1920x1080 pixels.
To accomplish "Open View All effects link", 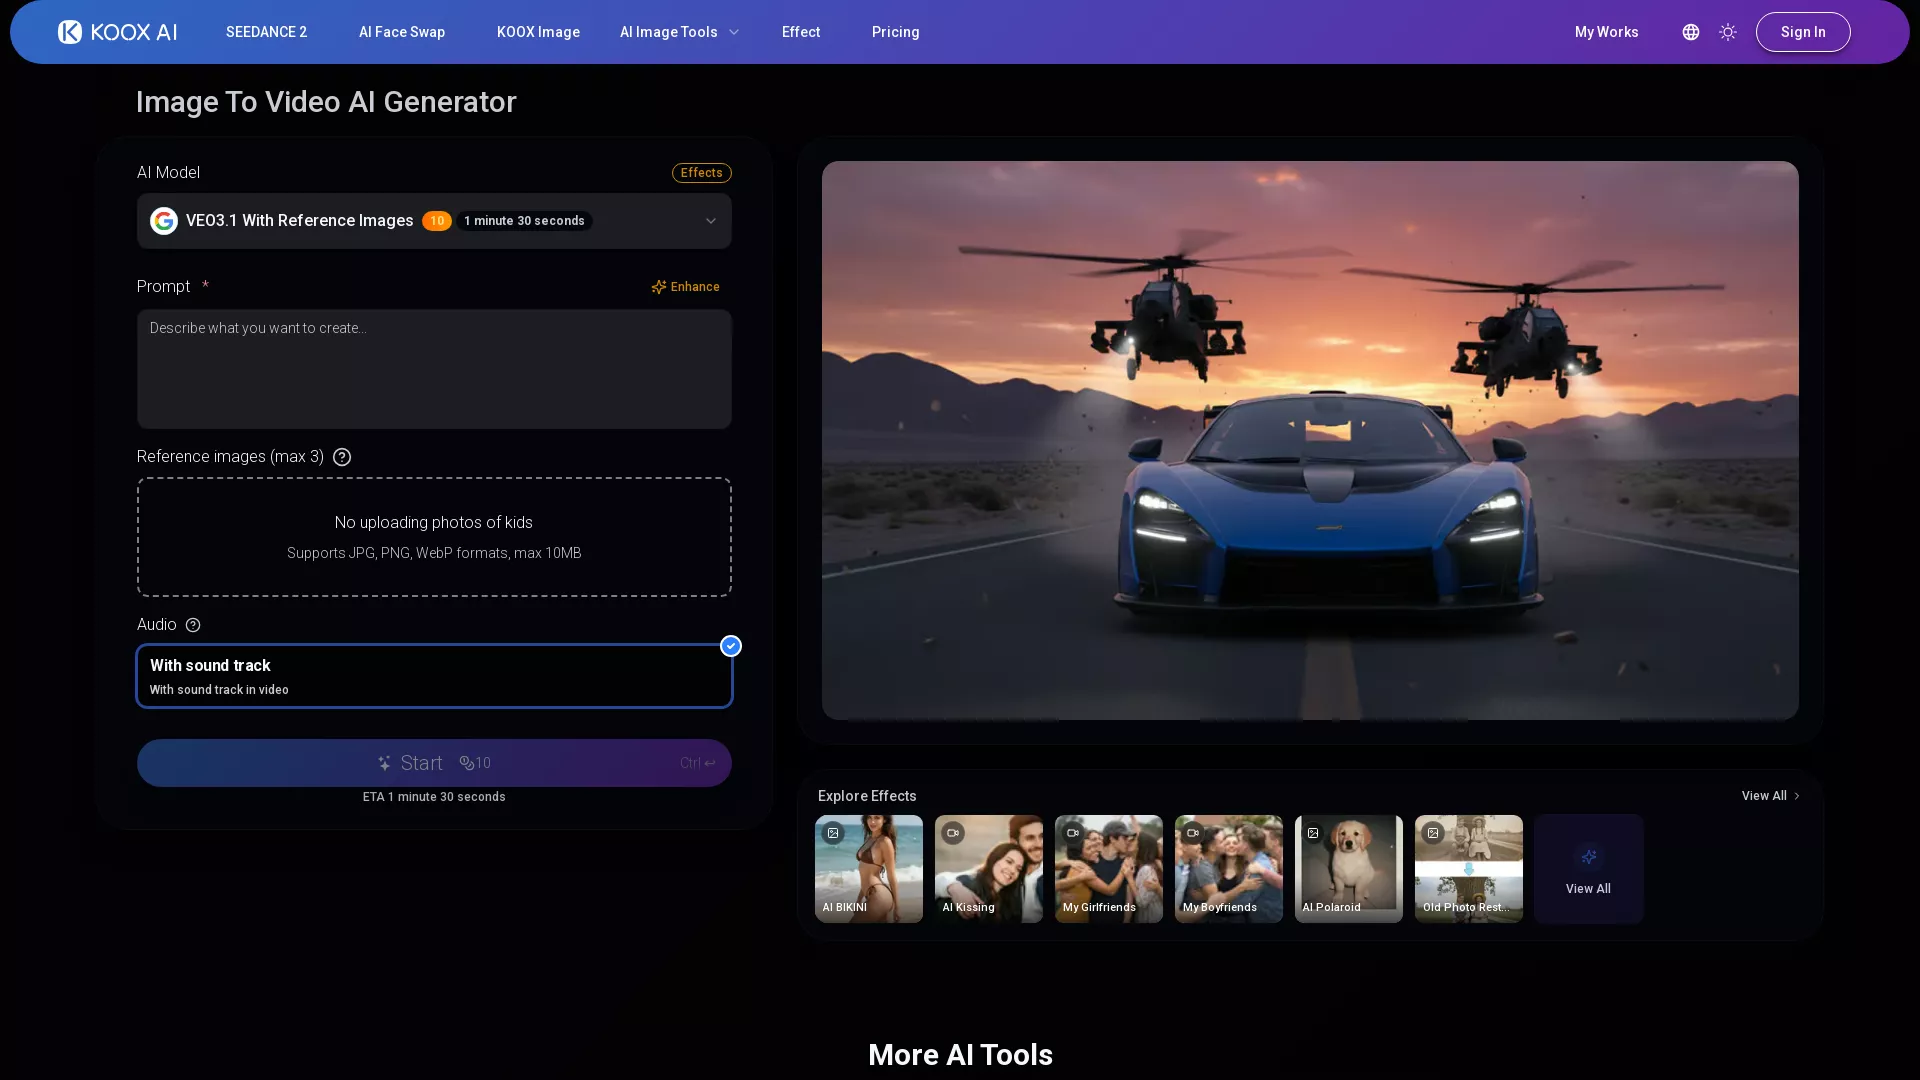I will [x=1770, y=795].
